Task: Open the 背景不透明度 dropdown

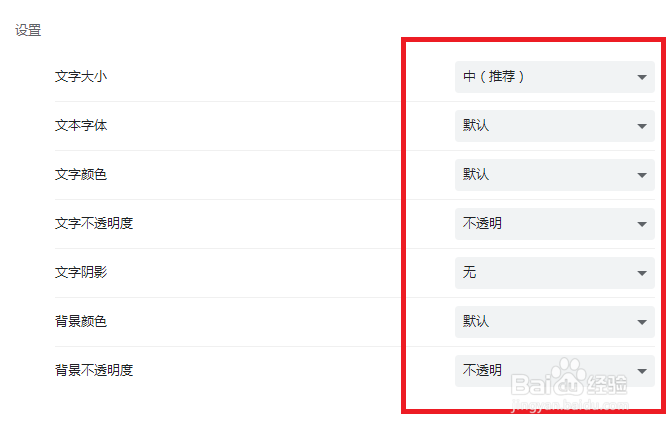Action: (x=554, y=371)
